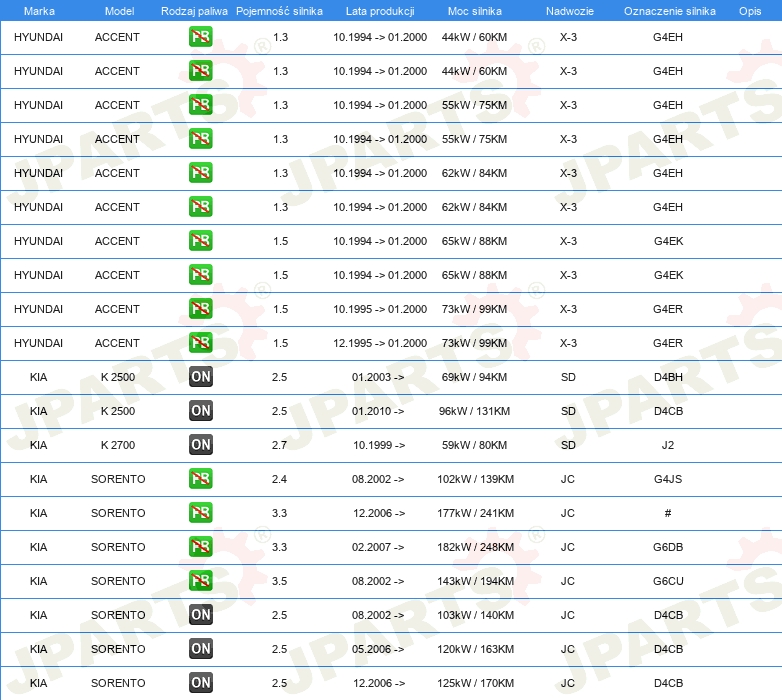782x700 pixels.
Task: Click the ON diesel icon in the 120kW SORENTO row
Action: pos(200,649)
